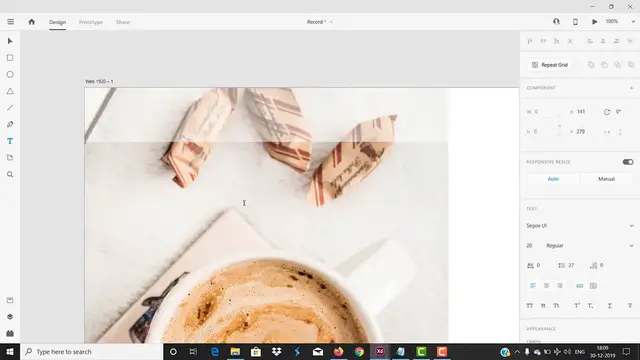Choose Area Text mode
640x360 pixels.
coord(593,286)
